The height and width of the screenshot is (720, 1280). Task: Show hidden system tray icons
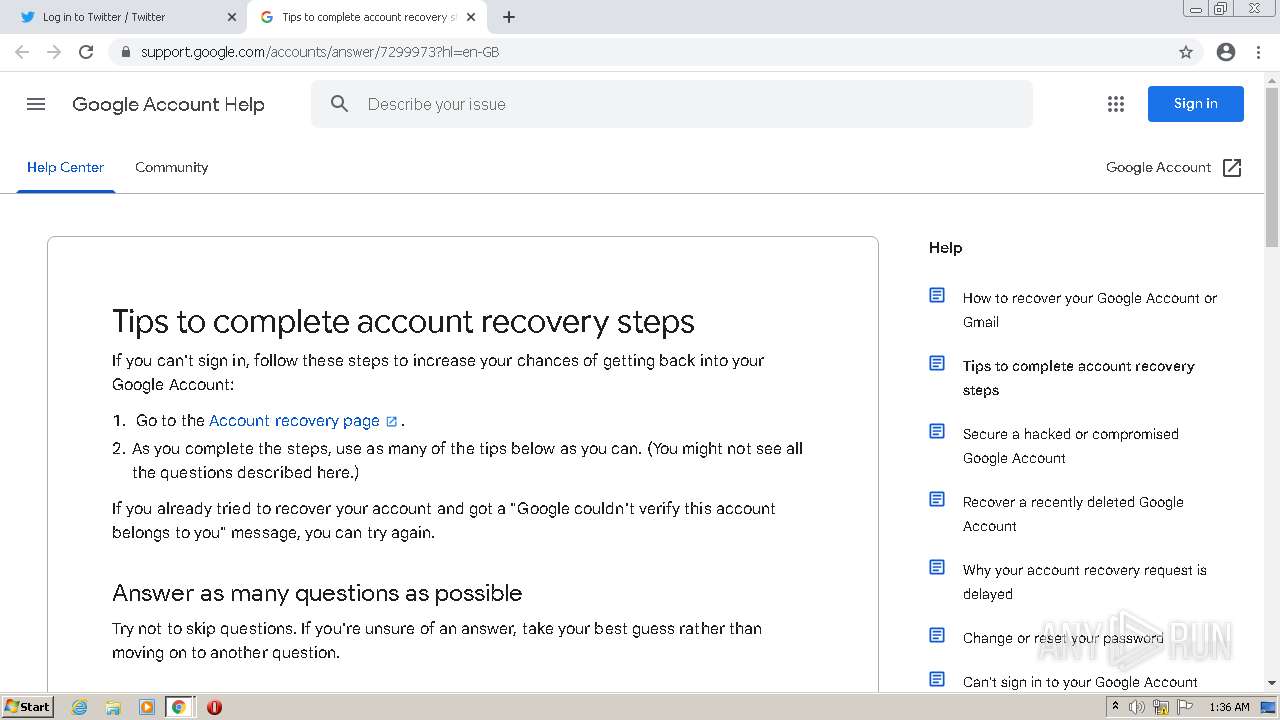[1115, 707]
